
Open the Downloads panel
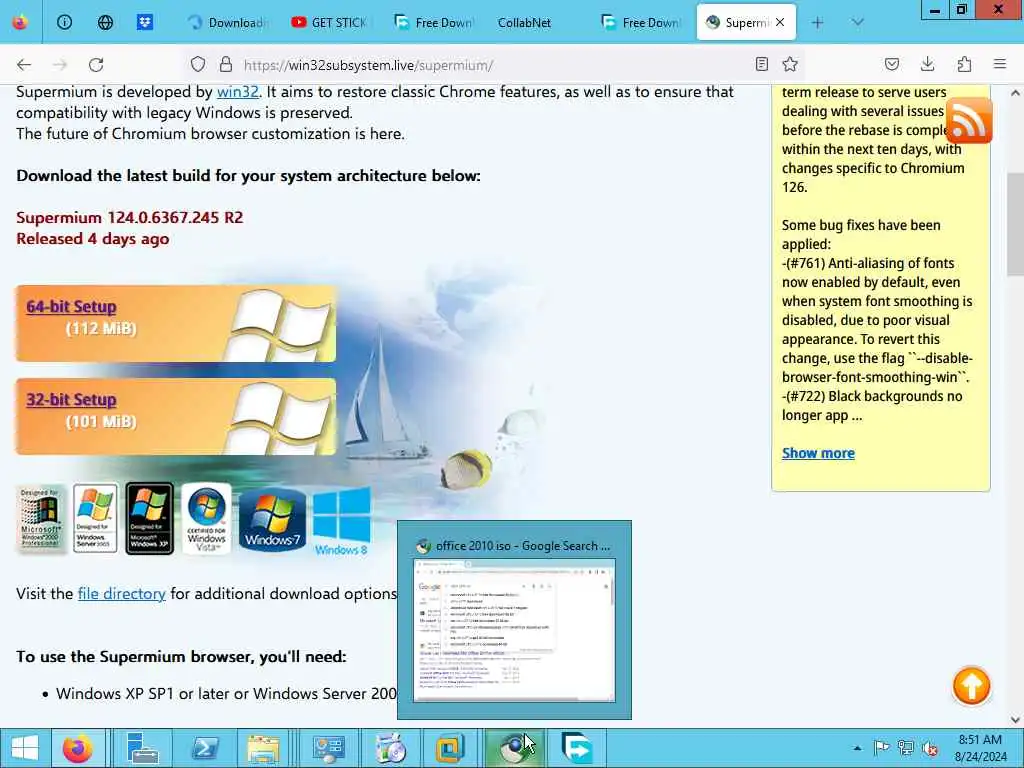point(927,64)
